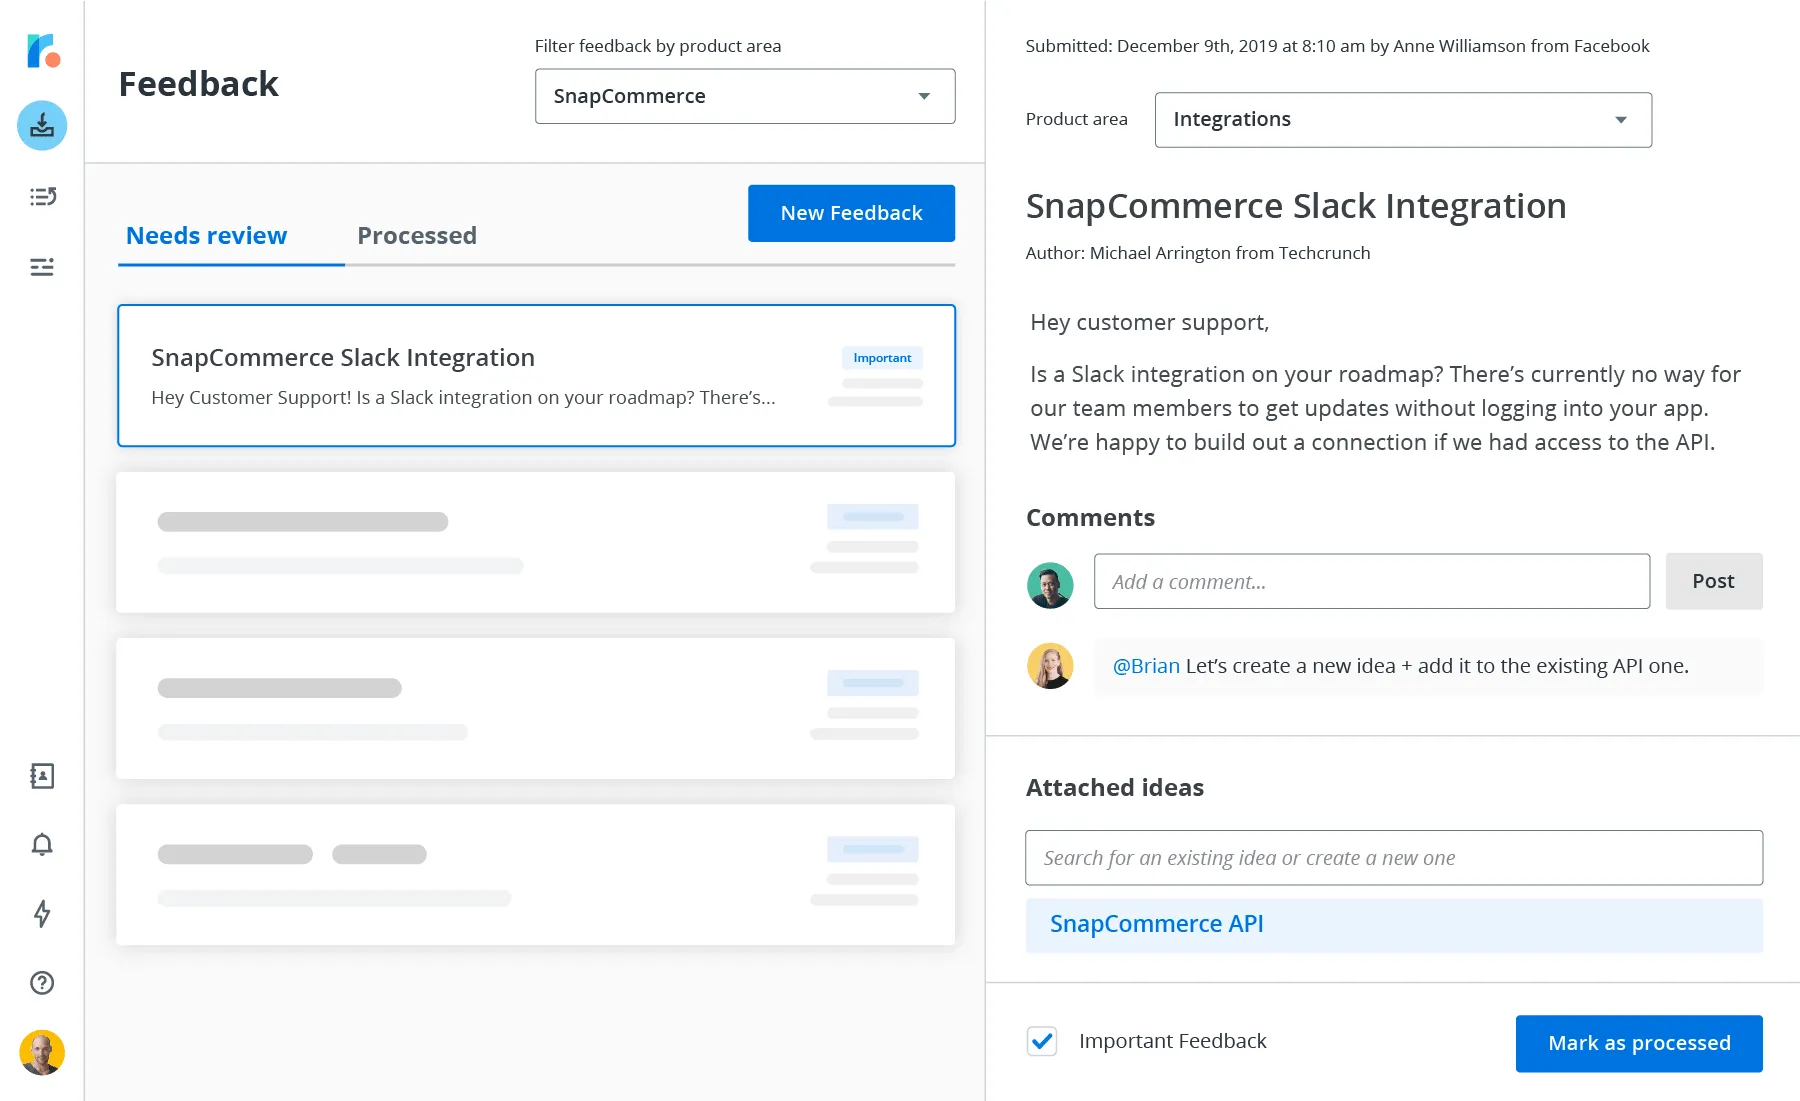Click your user avatar at the sidebar bottom
Screen dimensions: 1800x1101
(x=41, y=1052)
